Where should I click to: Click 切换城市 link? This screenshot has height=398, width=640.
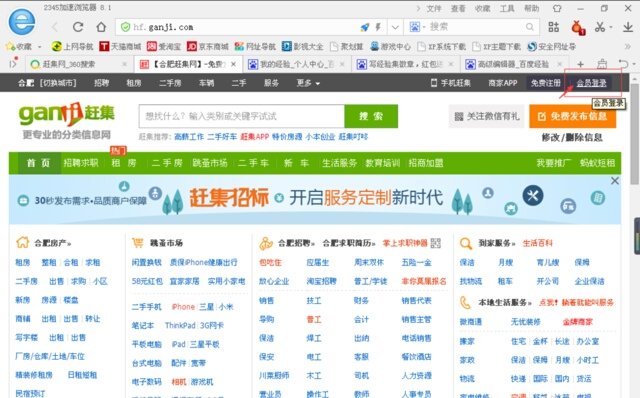pos(58,83)
